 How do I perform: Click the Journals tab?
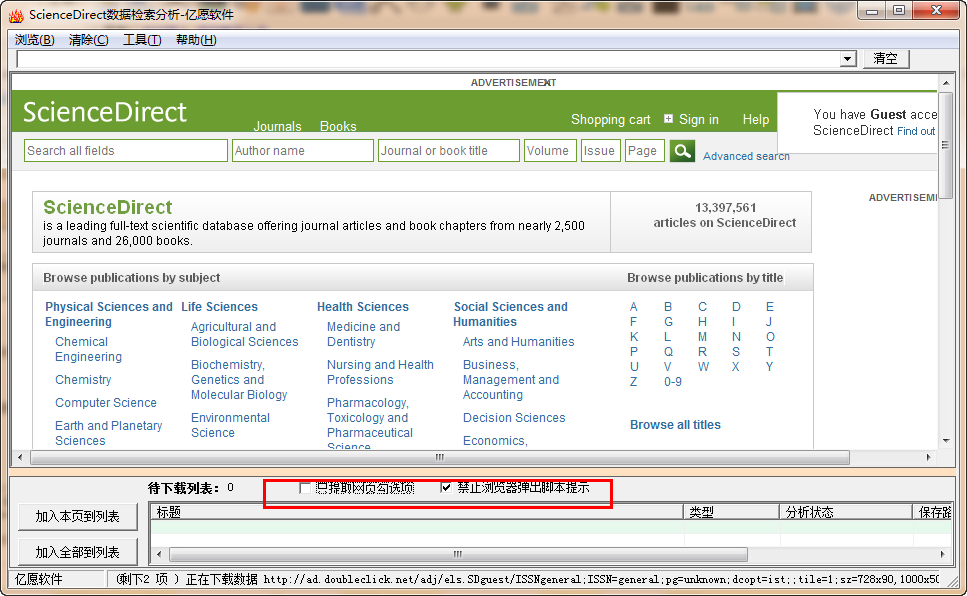[x=277, y=126]
